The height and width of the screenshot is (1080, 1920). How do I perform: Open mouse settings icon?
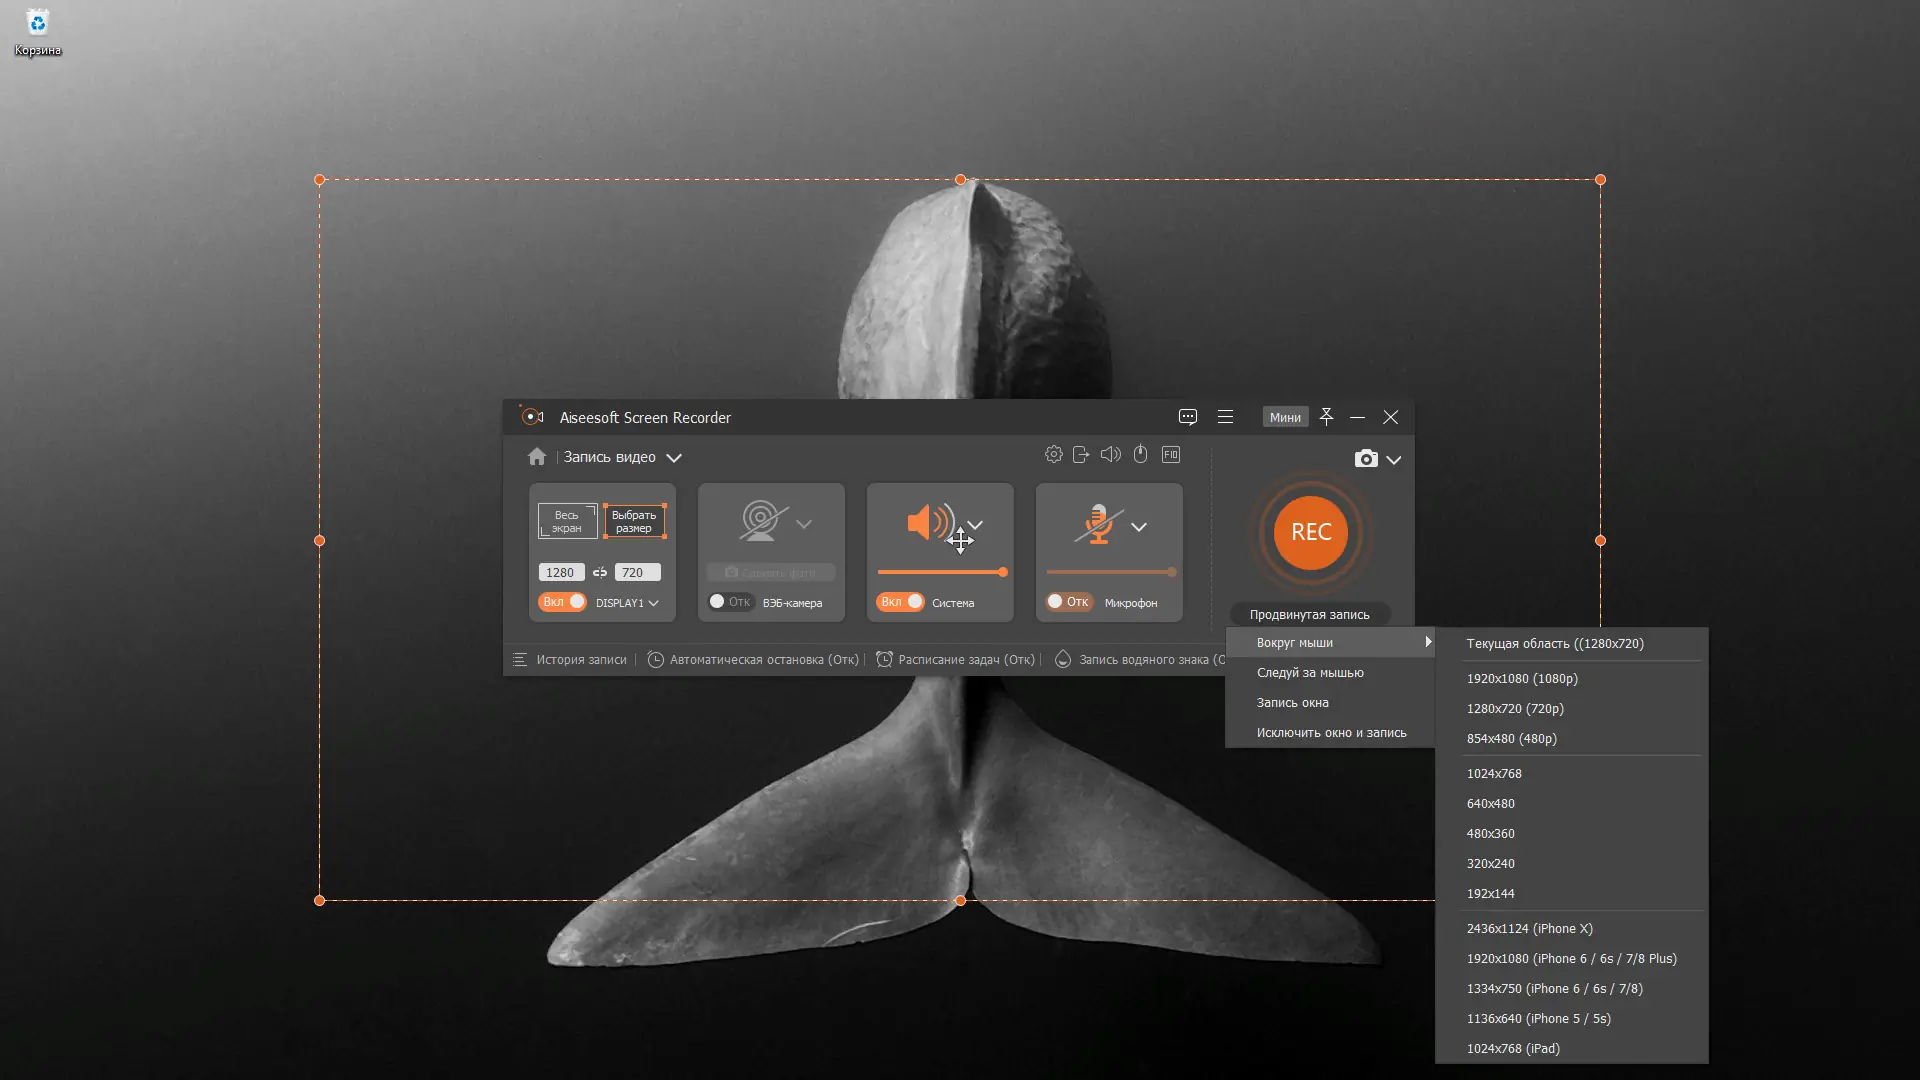1140,455
